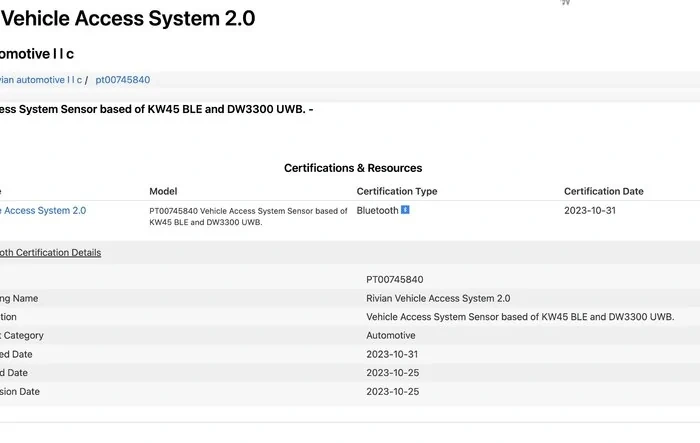Click the Certification Date column header
Viewport: 700px width, 443px height.
pyautogui.click(x=604, y=191)
